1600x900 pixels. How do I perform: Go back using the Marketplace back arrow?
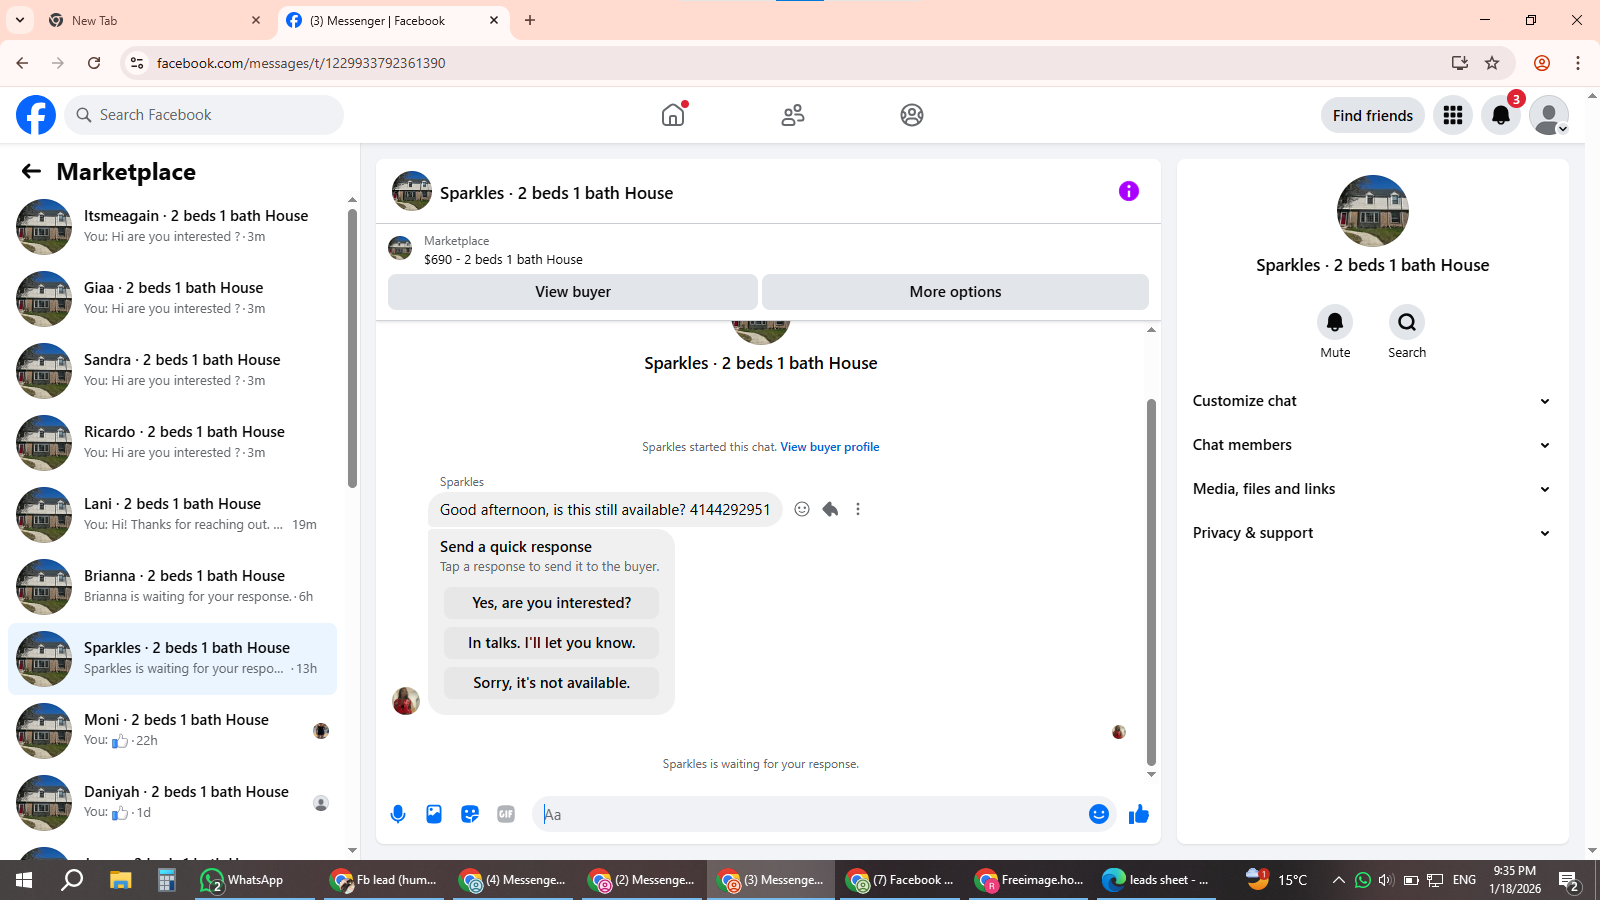click(x=31, y=171)
